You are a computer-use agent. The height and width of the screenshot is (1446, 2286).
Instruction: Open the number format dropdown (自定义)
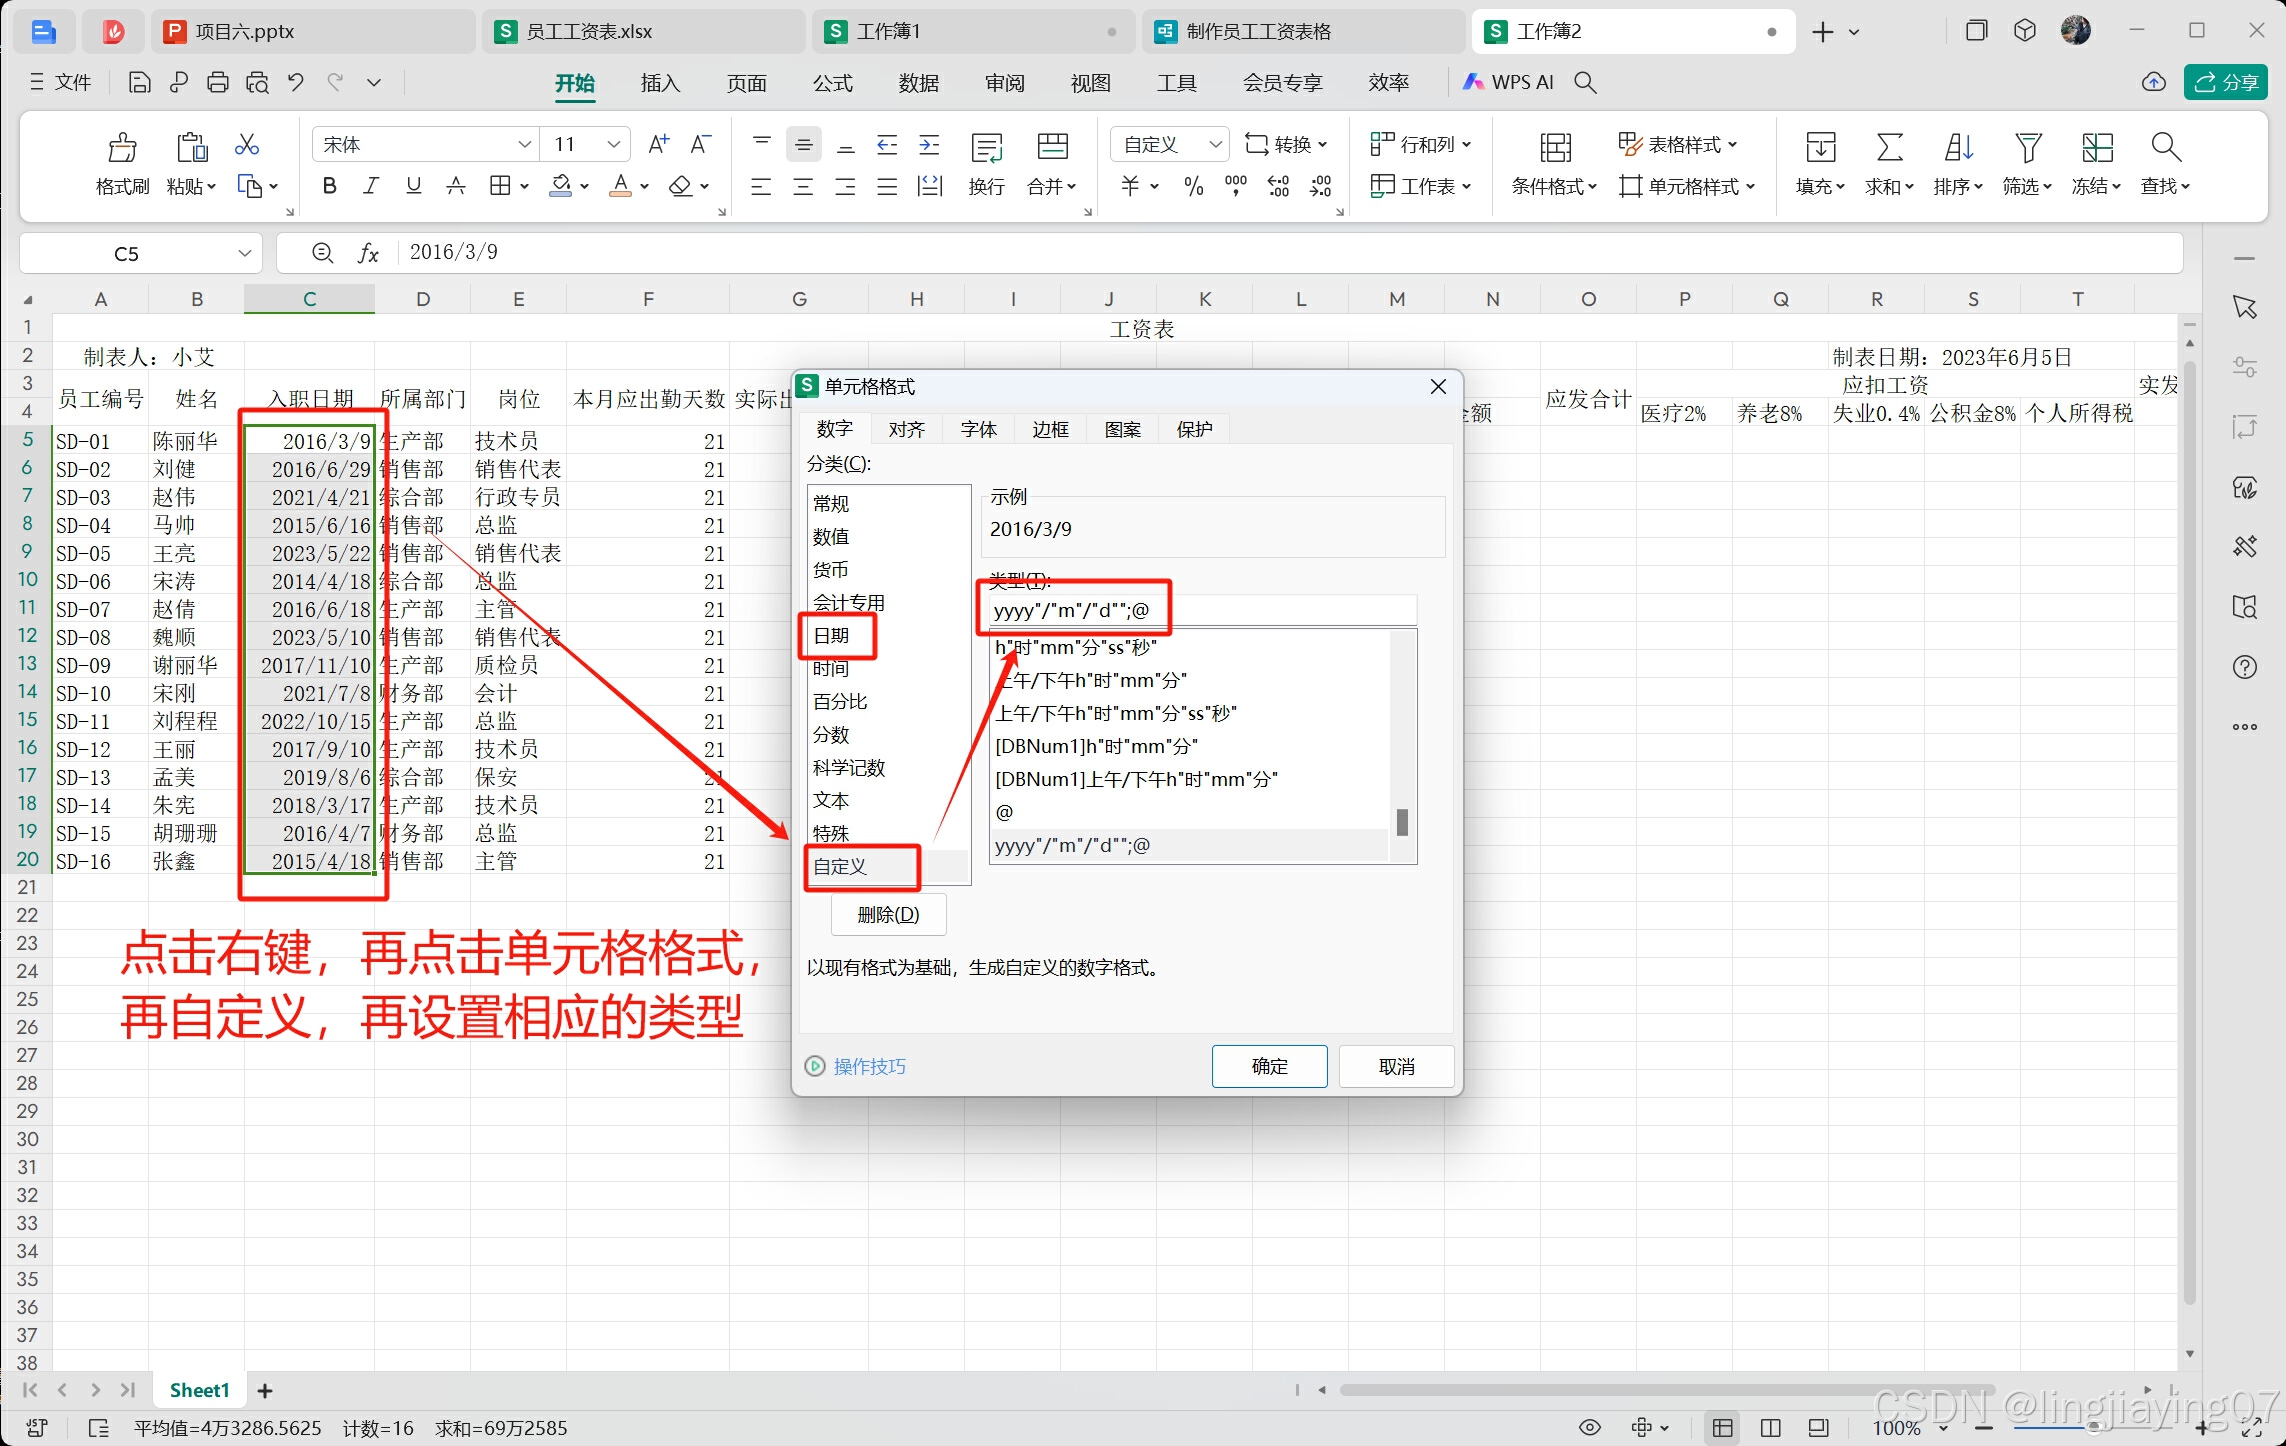[1215, 144]
